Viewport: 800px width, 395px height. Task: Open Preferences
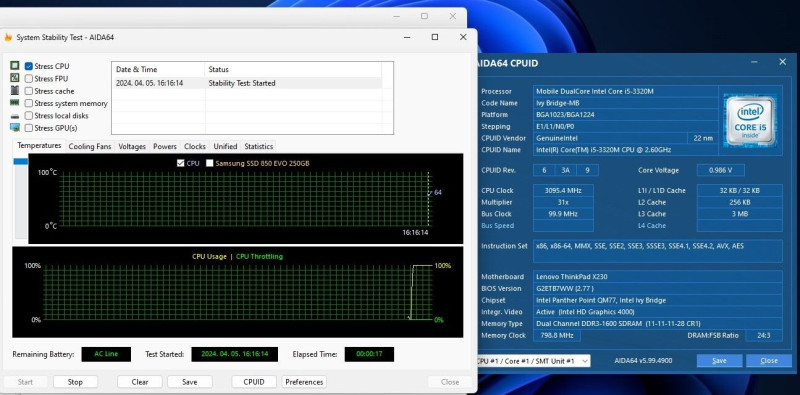pyautogui.click(x=304, y=382)
